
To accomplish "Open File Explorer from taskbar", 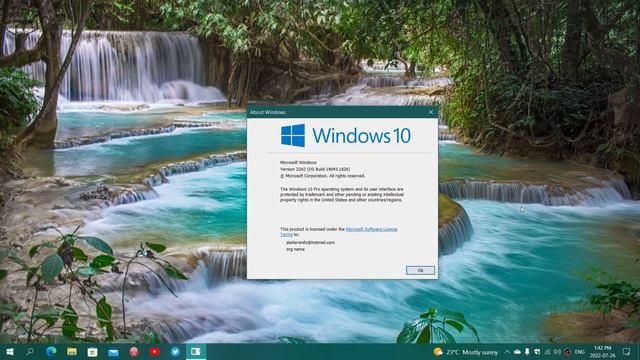I will pos(72,352).
